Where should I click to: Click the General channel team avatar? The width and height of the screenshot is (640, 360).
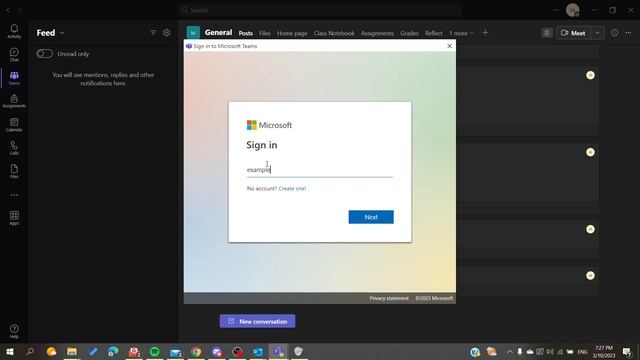(193, 33)
